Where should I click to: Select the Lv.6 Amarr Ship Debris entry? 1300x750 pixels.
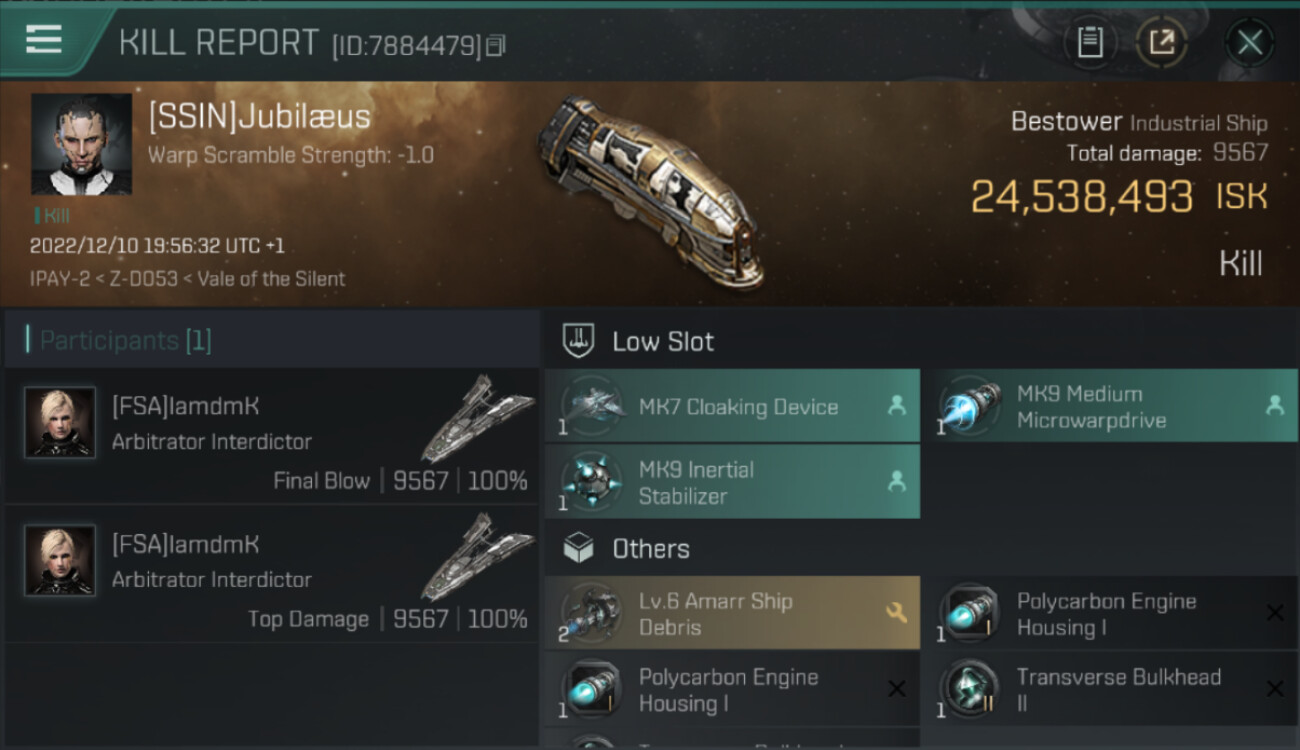coord(716,614)
